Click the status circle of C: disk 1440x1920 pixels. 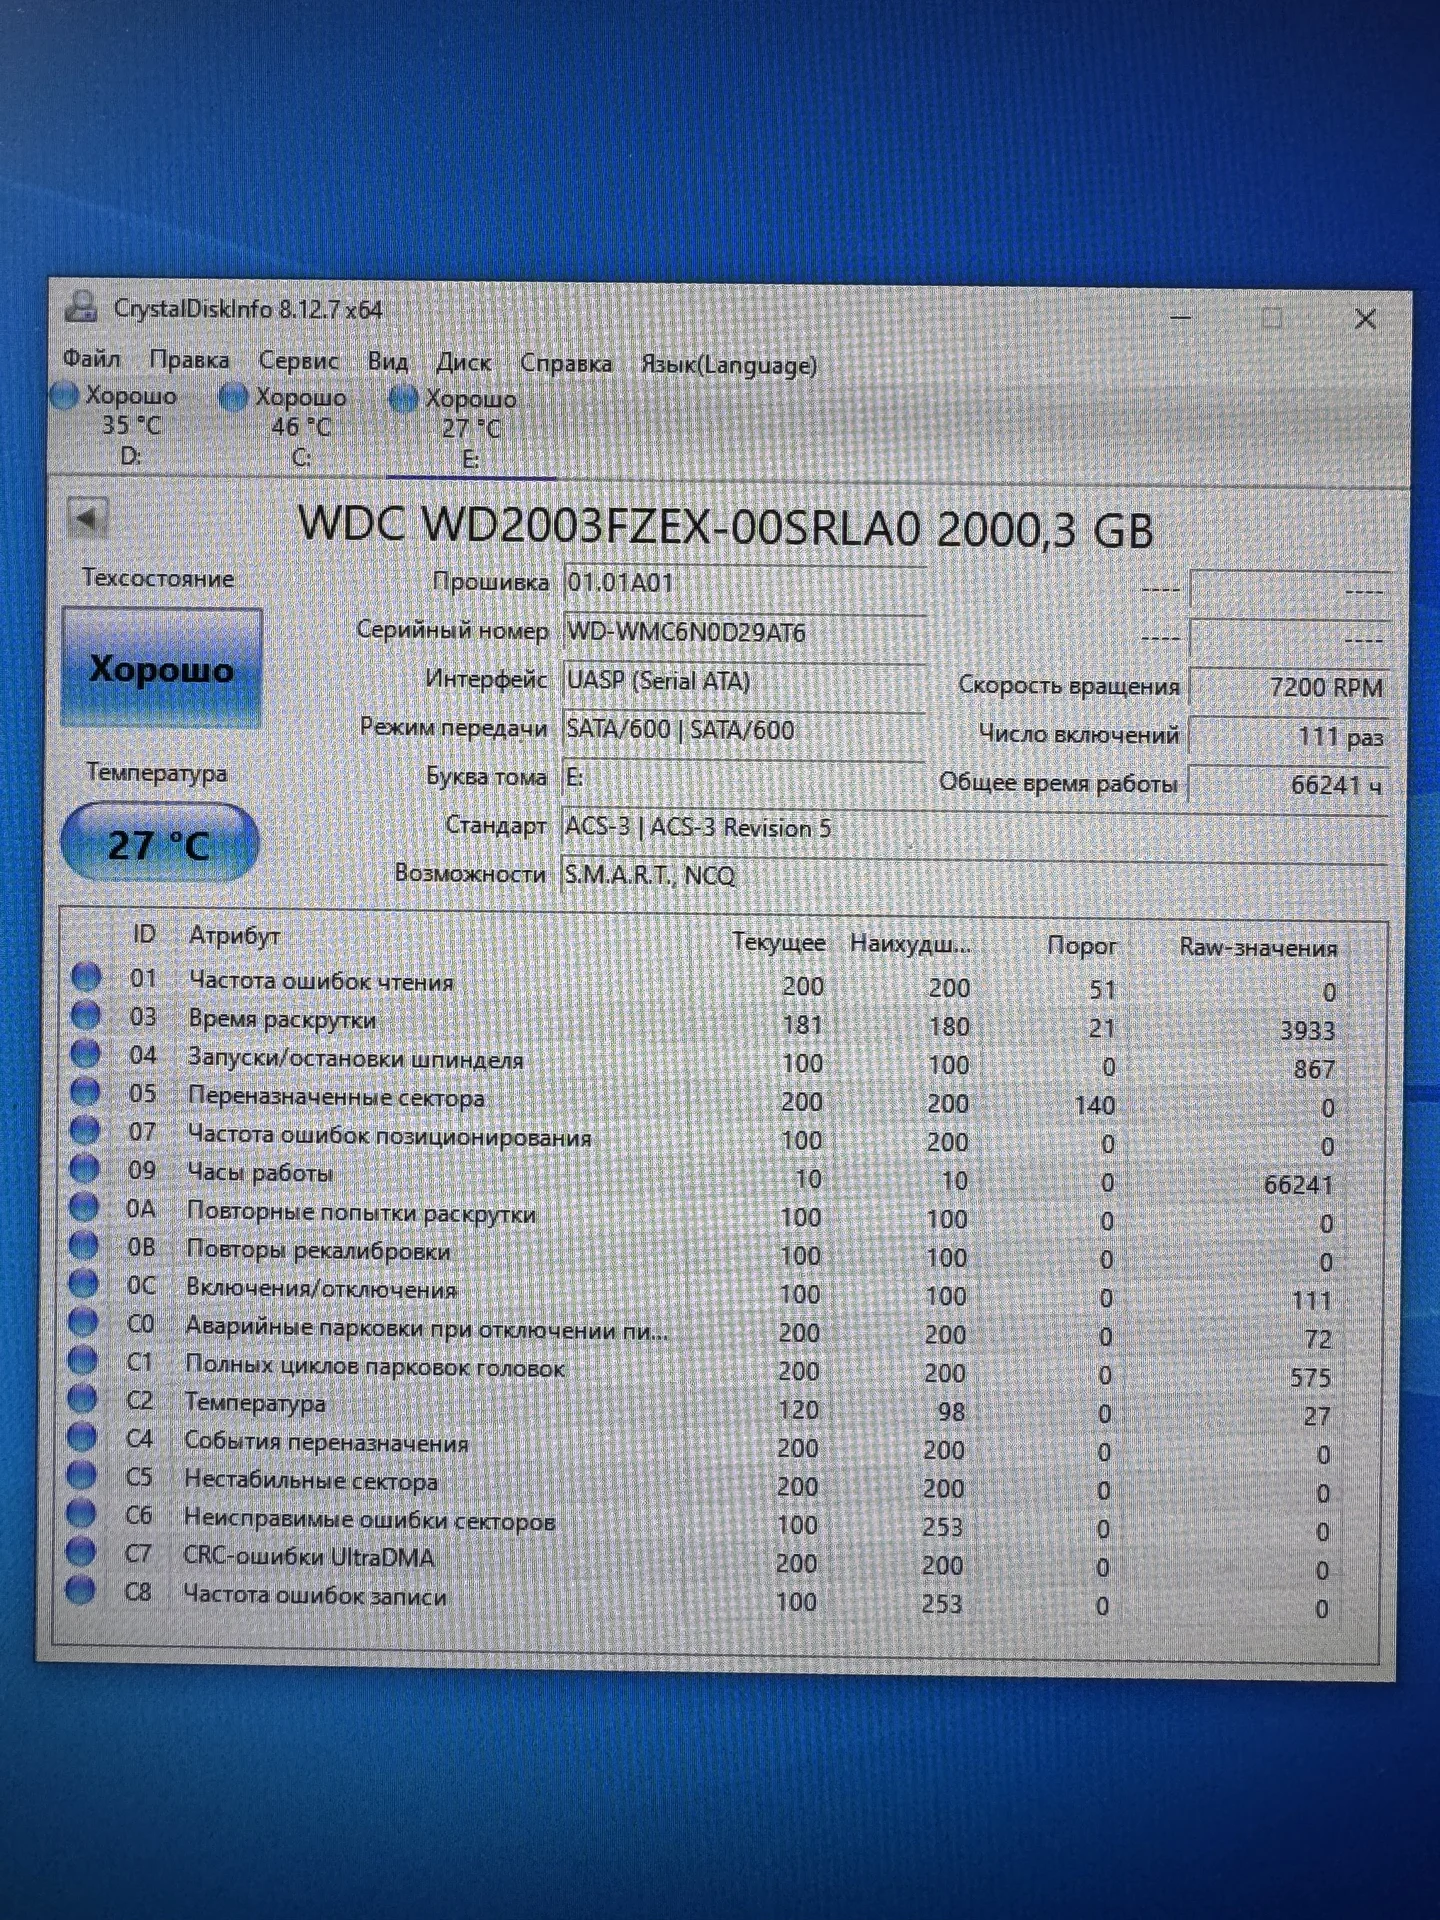click(x=233, y=398)
